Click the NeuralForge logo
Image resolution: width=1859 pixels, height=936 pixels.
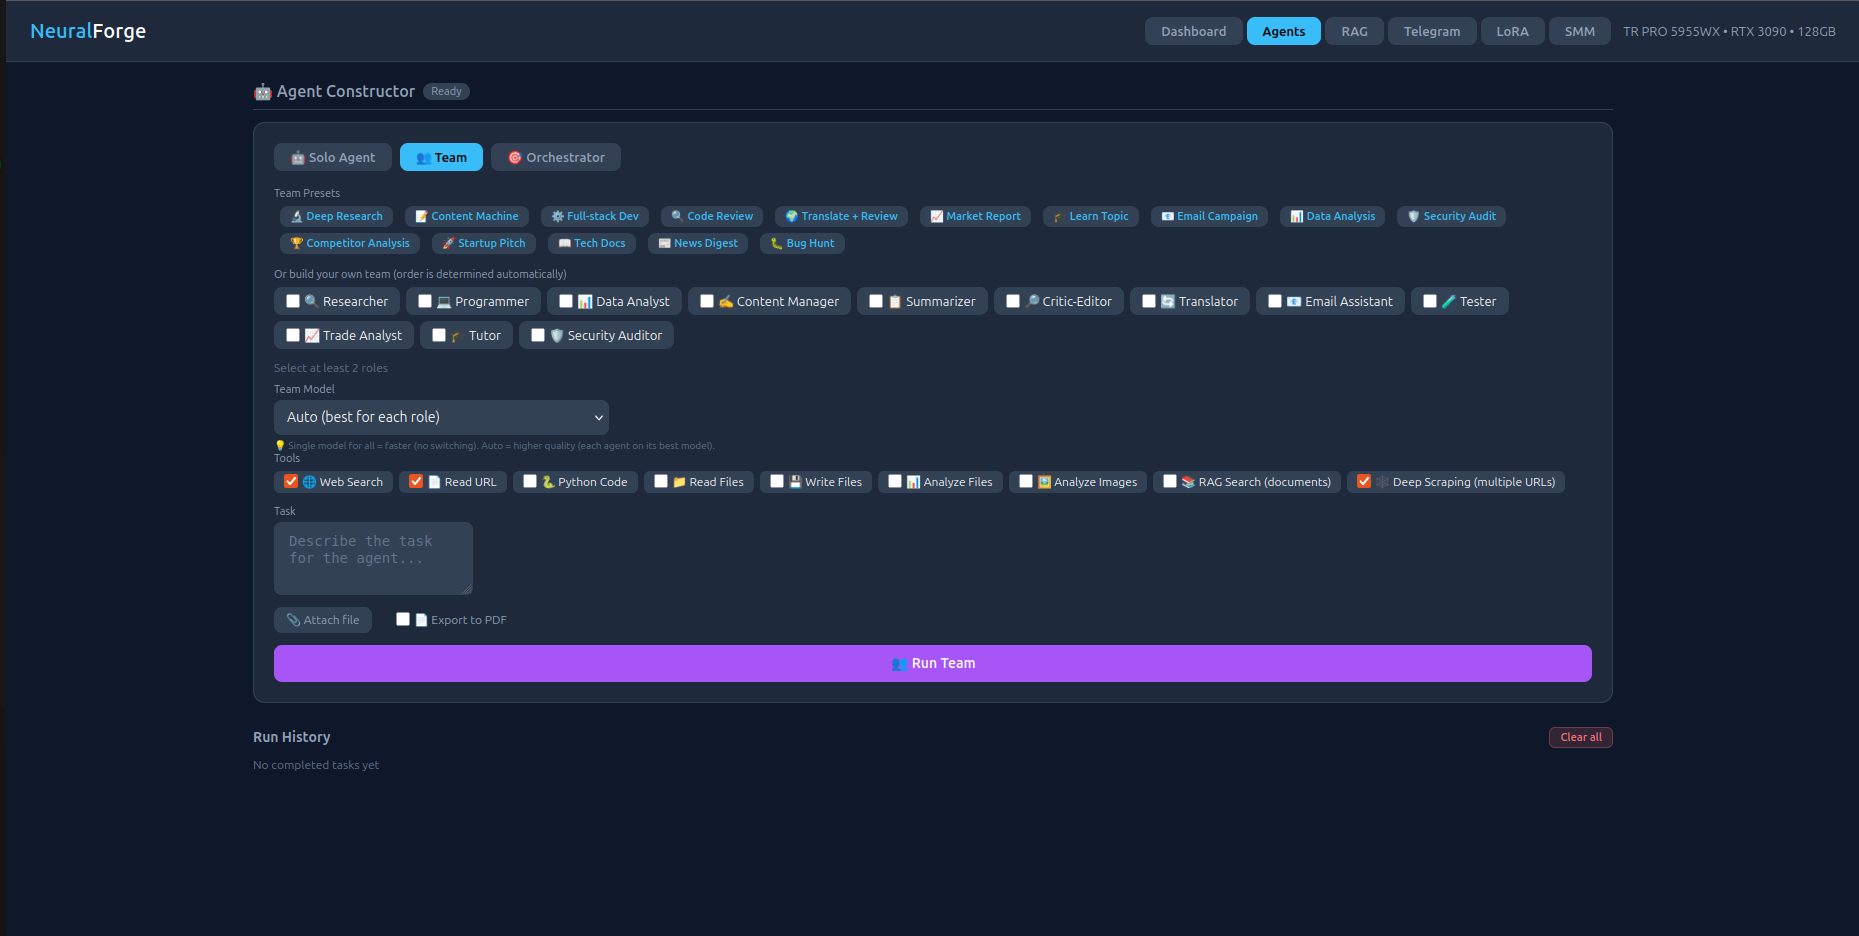pos(88,31)
